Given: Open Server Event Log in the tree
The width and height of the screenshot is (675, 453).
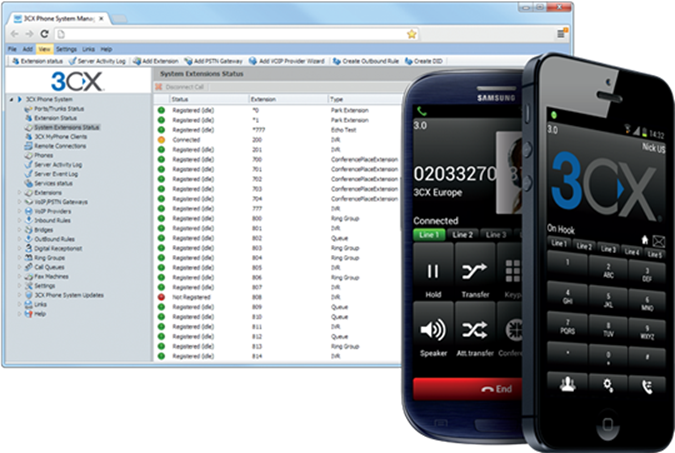Looking at the screenshot, I should point(51,174).
